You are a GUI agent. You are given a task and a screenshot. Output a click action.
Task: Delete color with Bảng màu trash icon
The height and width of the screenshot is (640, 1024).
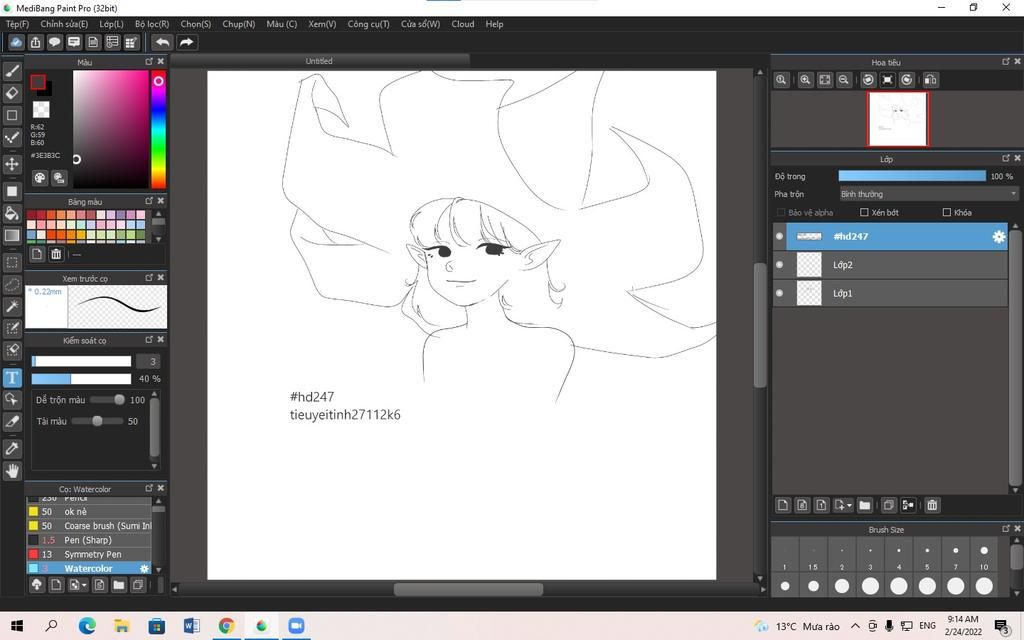(56, 254)
